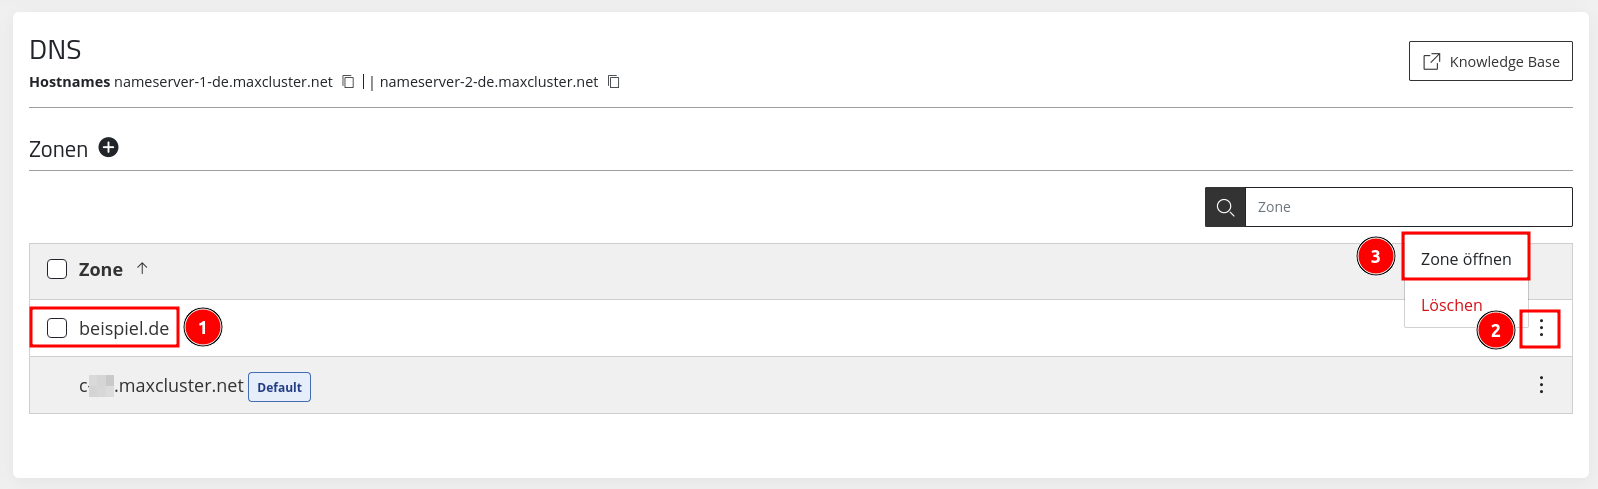Sort zones using the arrow icon
Image resolution: width=1598 pixels, height=489 pixels.
(142, 268)
